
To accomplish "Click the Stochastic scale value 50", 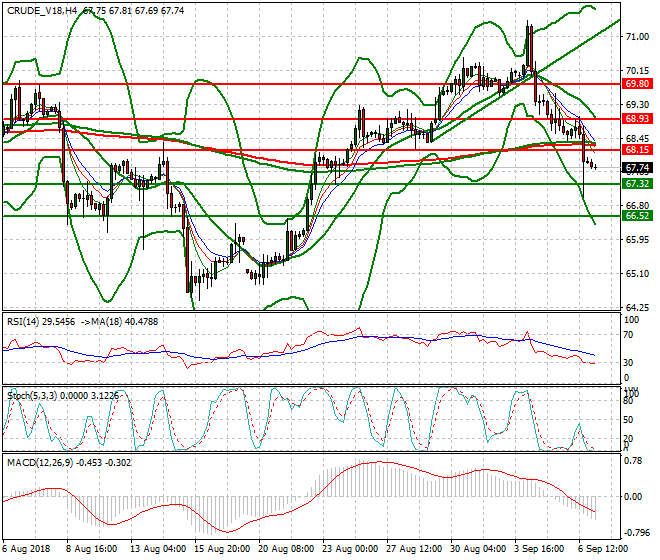I will [x=628, y=420].
